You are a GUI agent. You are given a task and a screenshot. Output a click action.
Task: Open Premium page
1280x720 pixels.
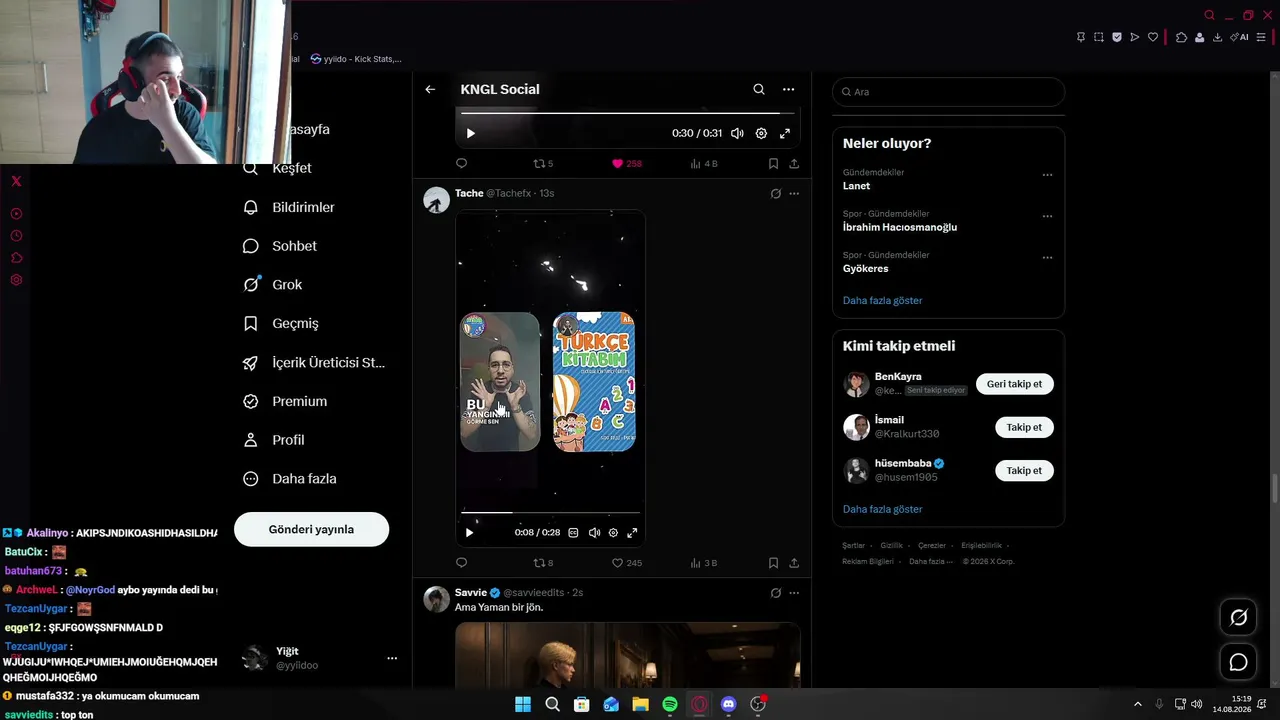pos(285,401)
